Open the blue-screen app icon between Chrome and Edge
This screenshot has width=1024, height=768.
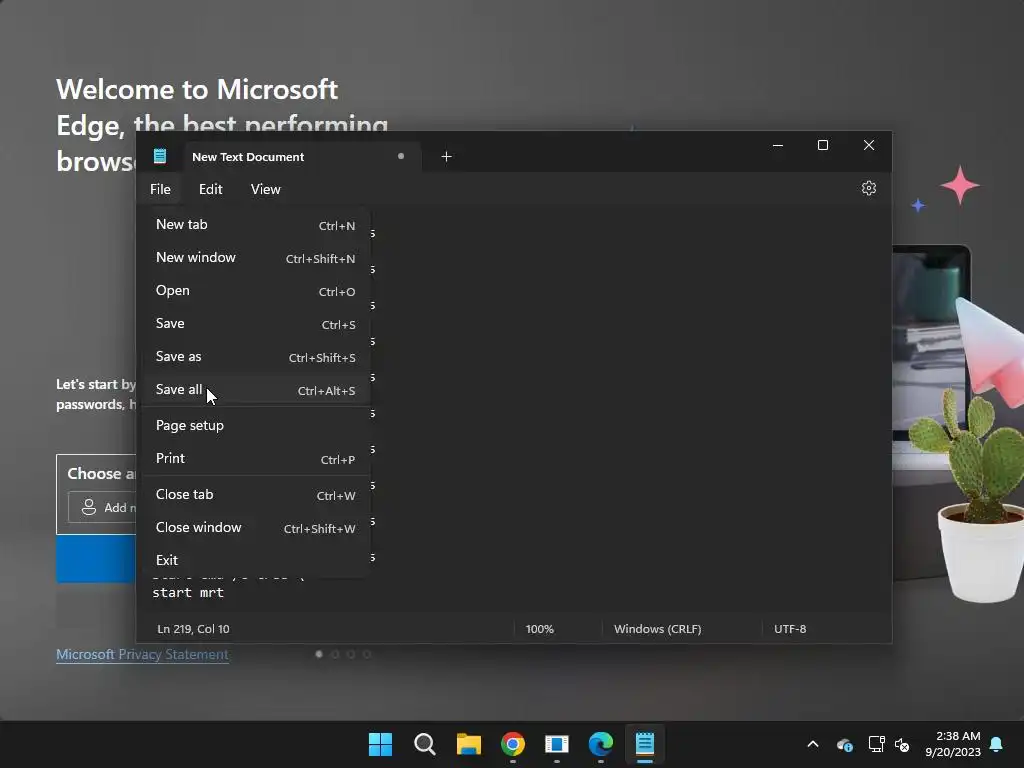pyautogui.click(x=556, y=744)
